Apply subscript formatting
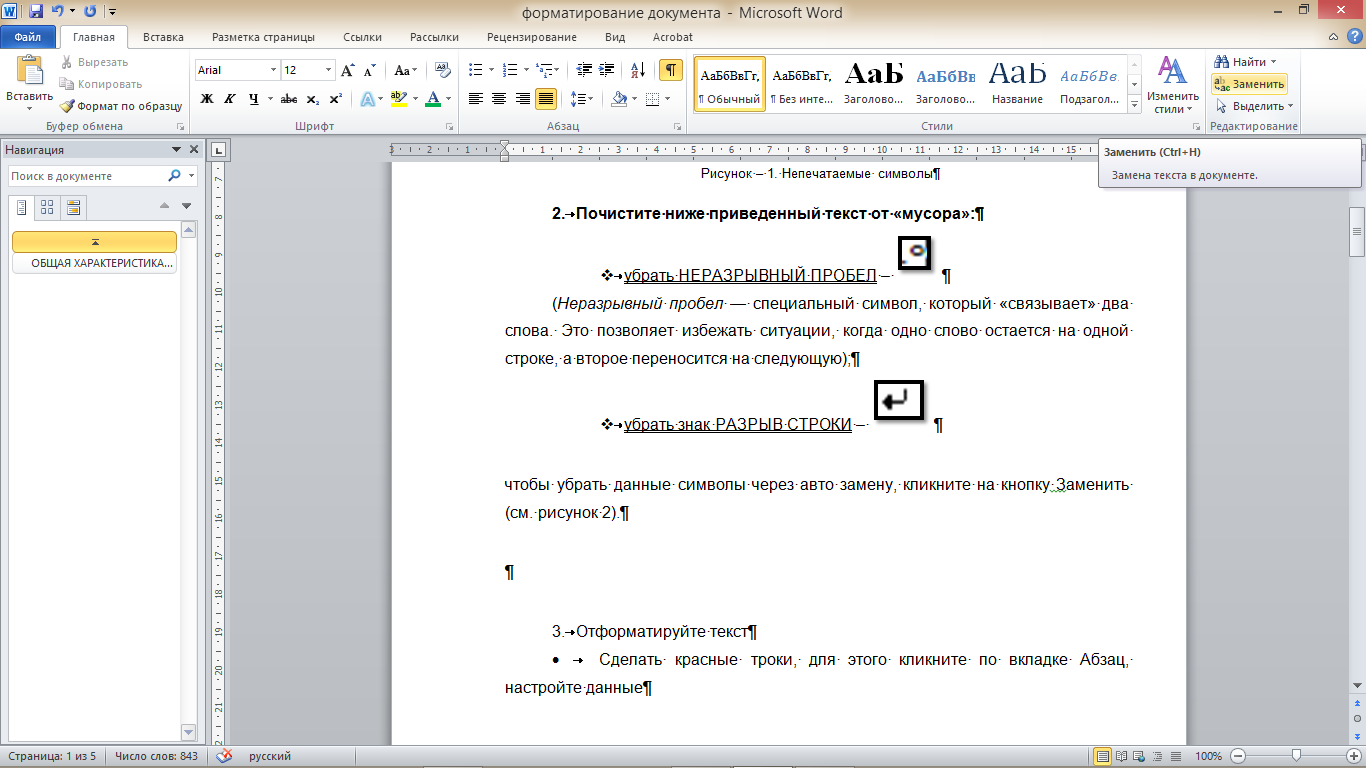The height and width of the screenshot is (768, 1366). pos(312,98)
